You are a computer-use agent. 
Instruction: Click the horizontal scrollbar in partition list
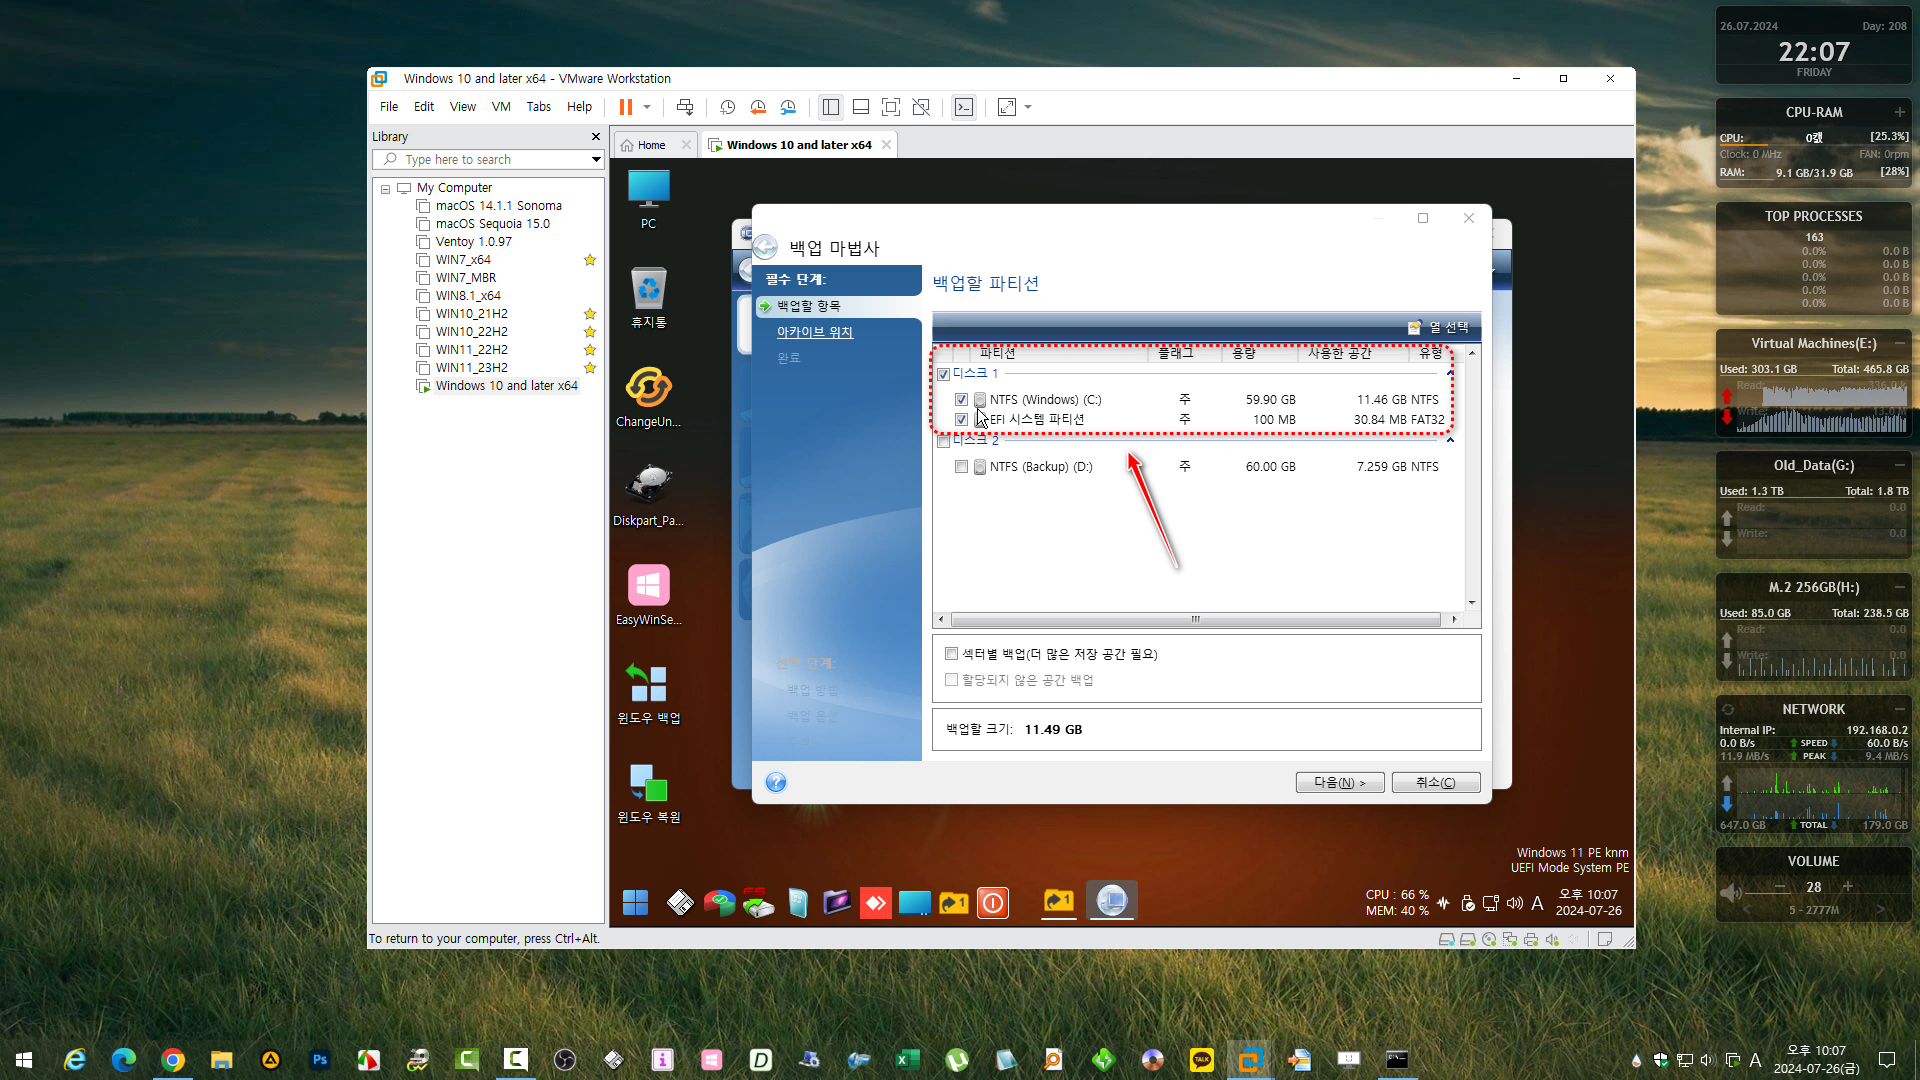(x=1196, y=620)
